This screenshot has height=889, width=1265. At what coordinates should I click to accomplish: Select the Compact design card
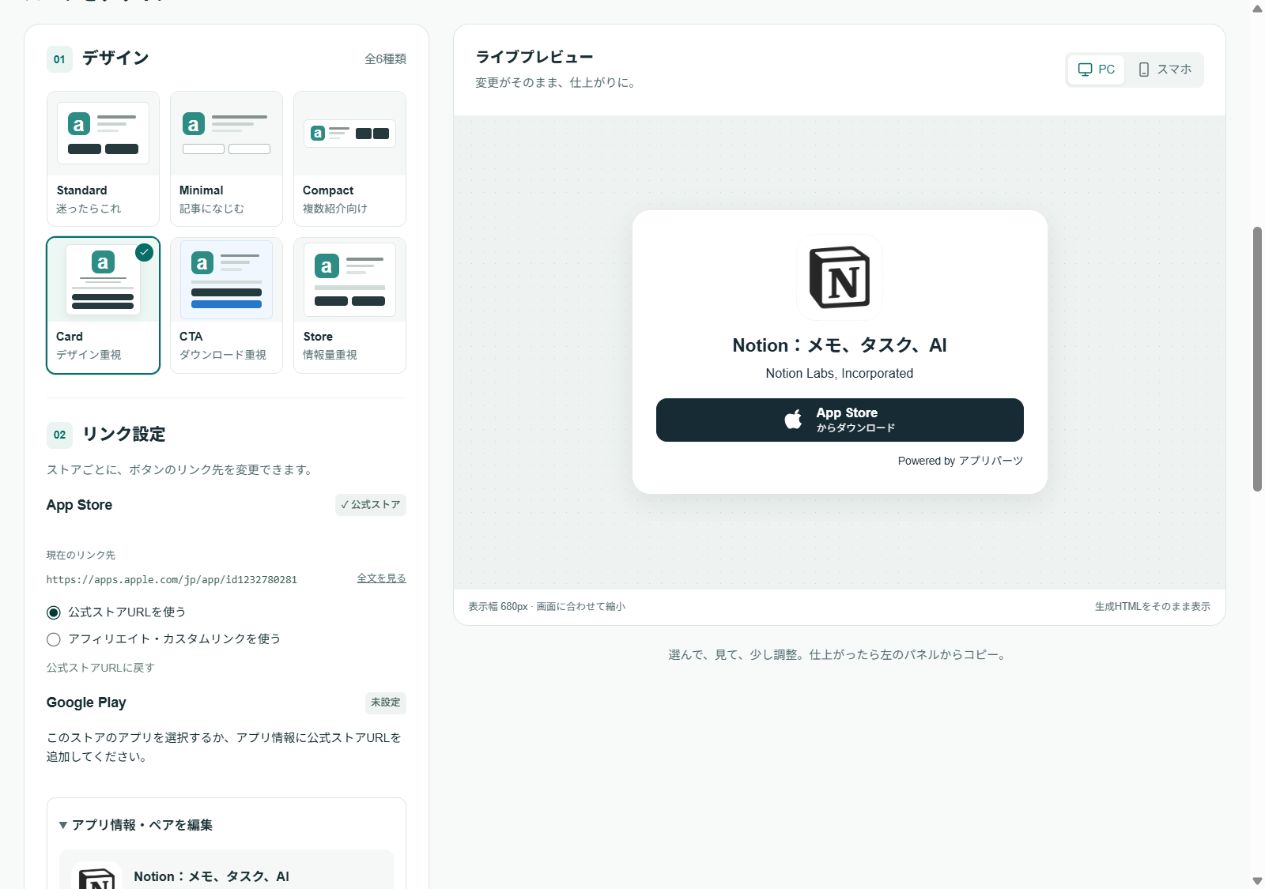350,159
